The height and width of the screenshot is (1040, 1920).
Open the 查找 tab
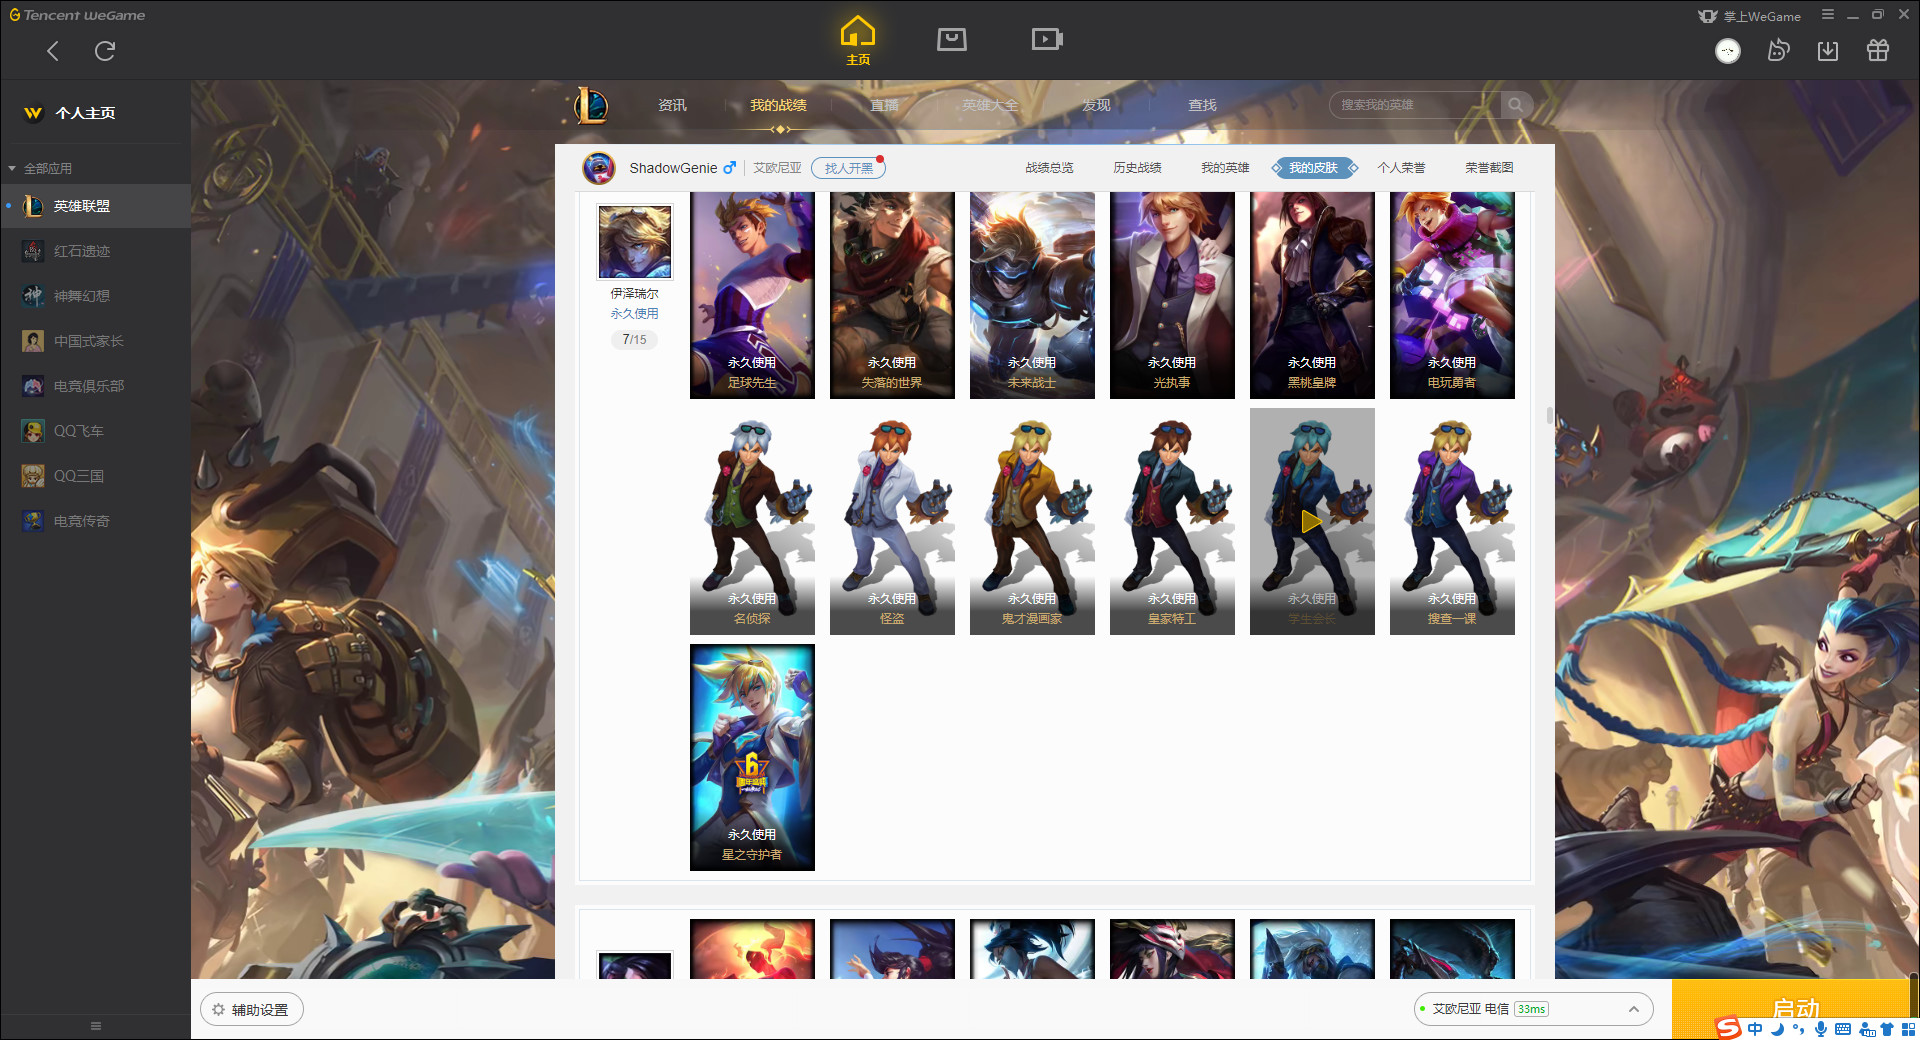1202,105
